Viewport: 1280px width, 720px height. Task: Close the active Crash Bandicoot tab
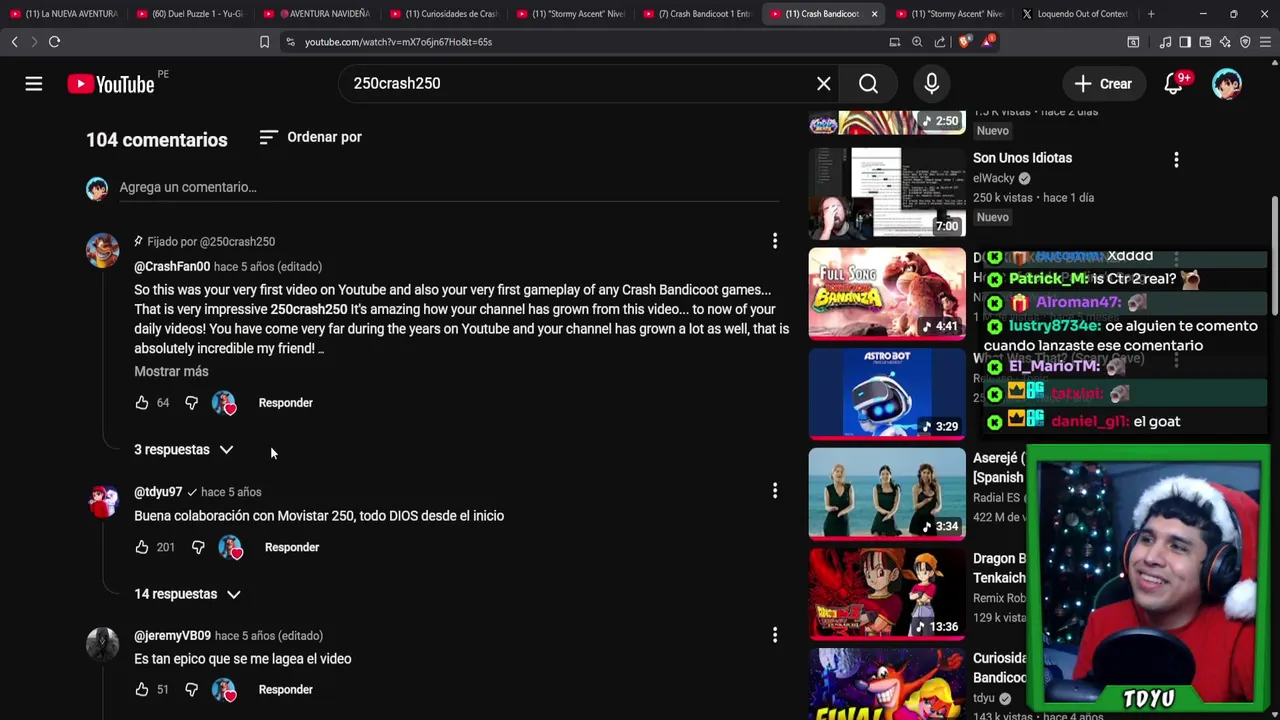[x=874, y=14]
